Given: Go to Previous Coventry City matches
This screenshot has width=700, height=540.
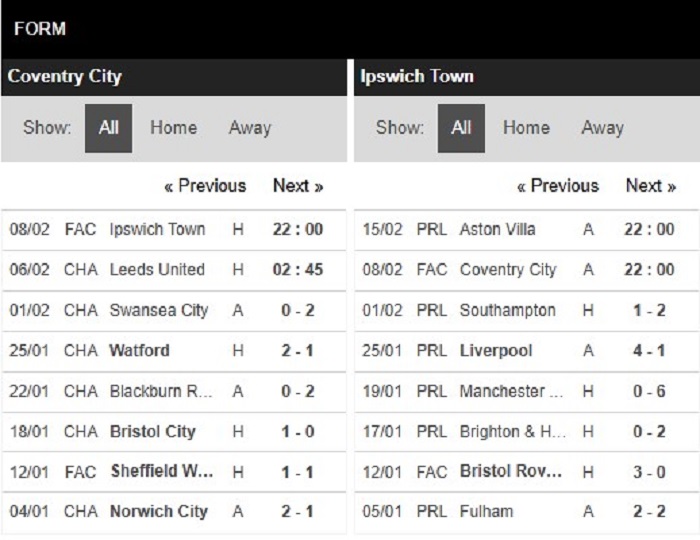Looking at the screenshot, I should (x=205, y=186).
